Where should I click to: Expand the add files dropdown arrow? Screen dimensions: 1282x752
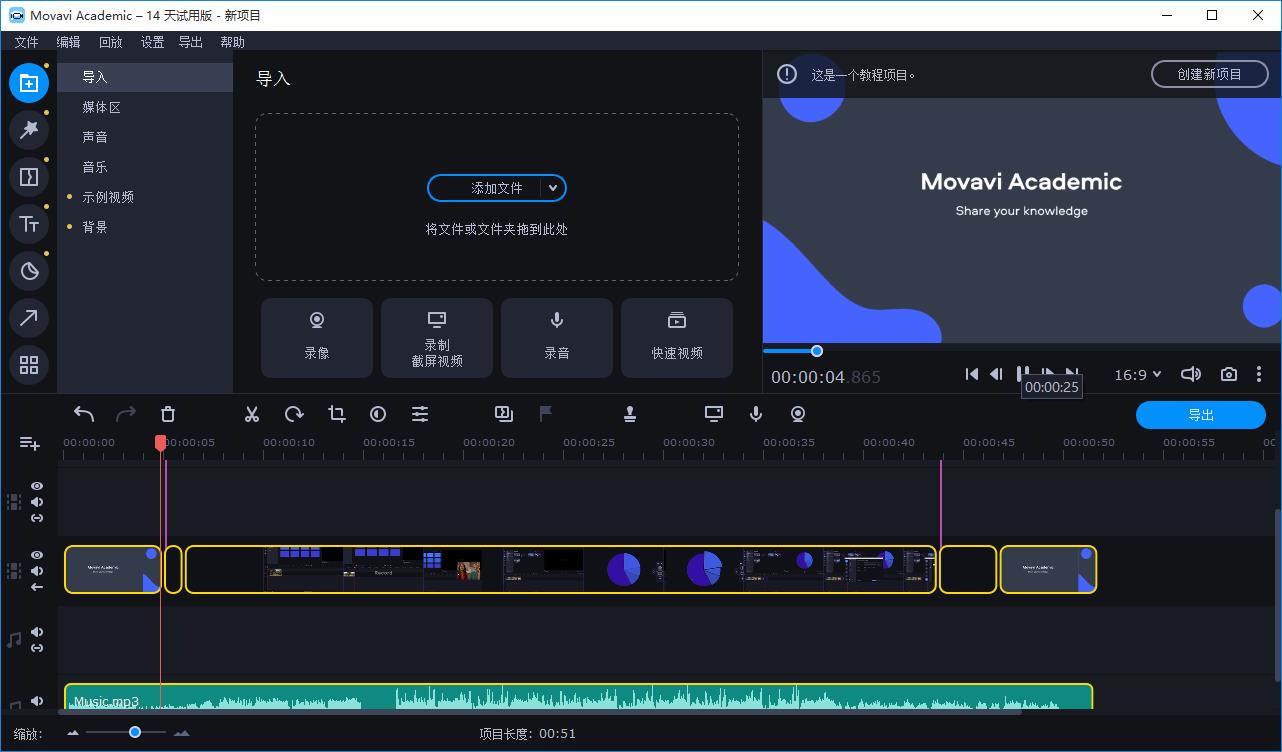[553, 188]
